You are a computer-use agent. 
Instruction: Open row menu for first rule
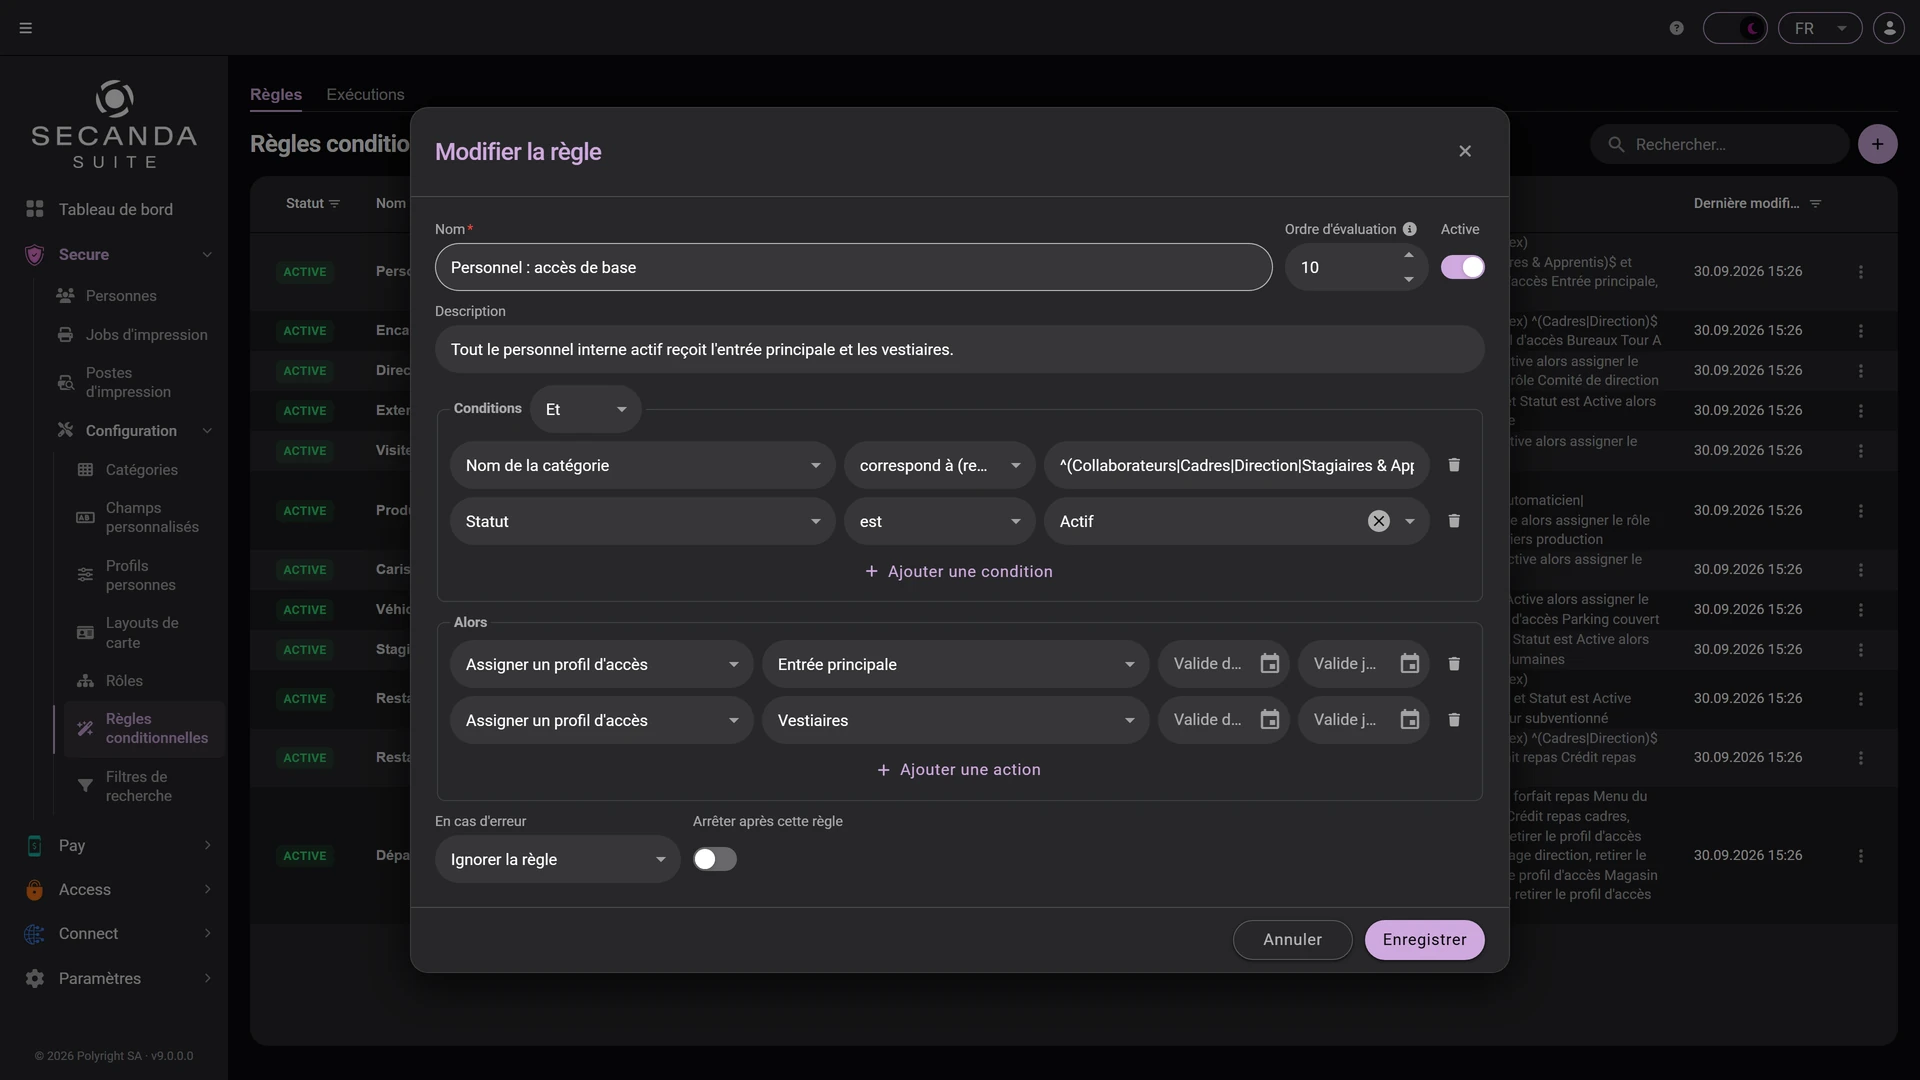click(x=1860, y=272)
